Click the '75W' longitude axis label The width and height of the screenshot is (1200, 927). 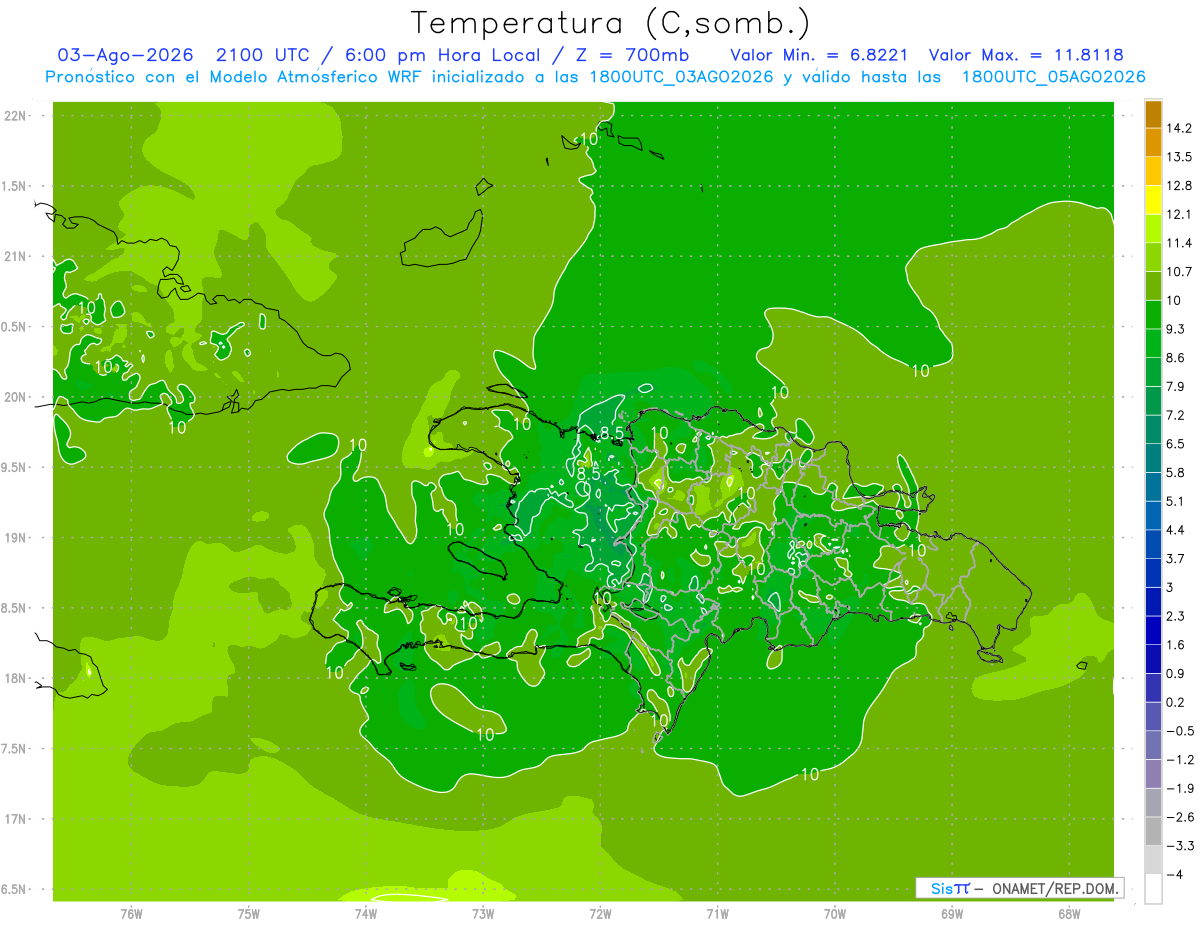coord(249,913)
